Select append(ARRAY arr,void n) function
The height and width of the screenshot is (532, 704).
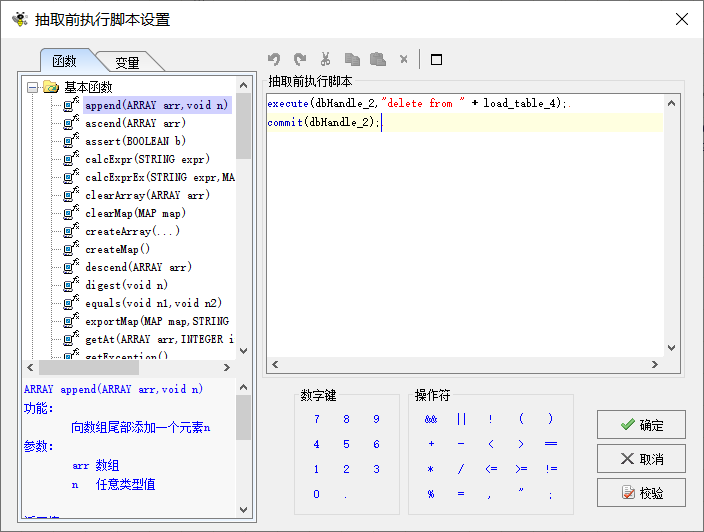(x=157, y=105)
